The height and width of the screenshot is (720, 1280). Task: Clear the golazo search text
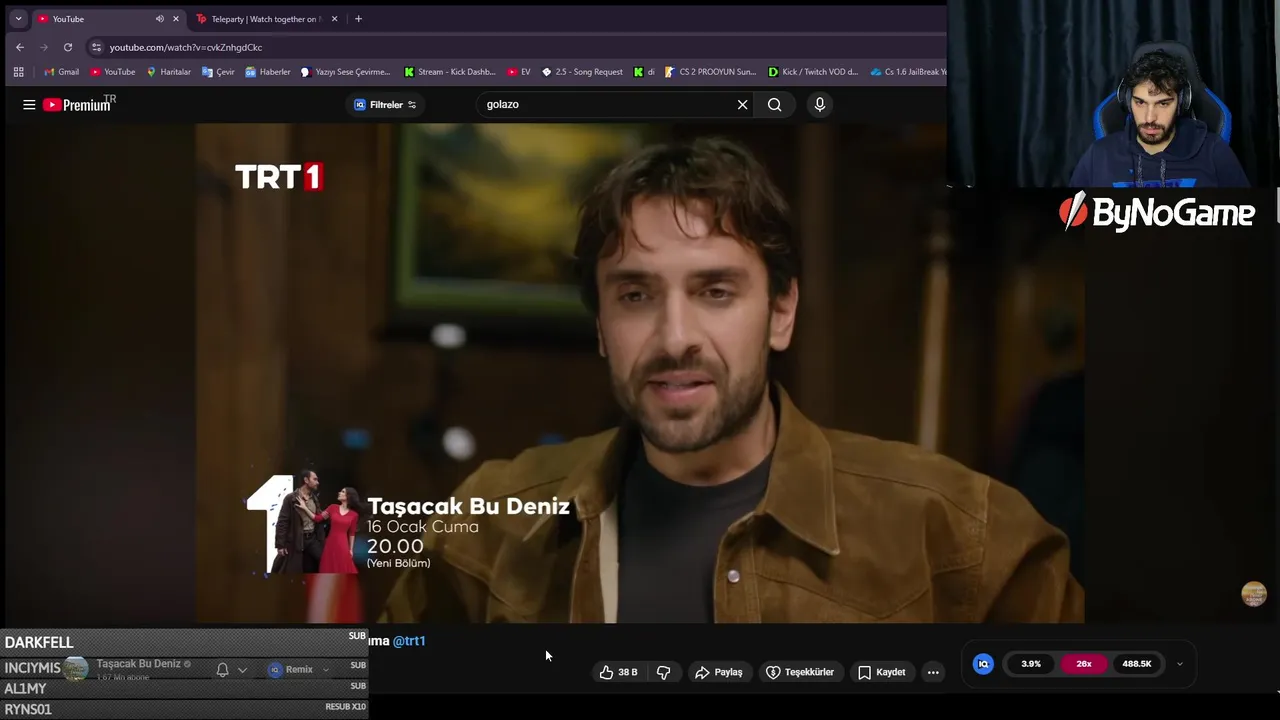coord(742,104)
